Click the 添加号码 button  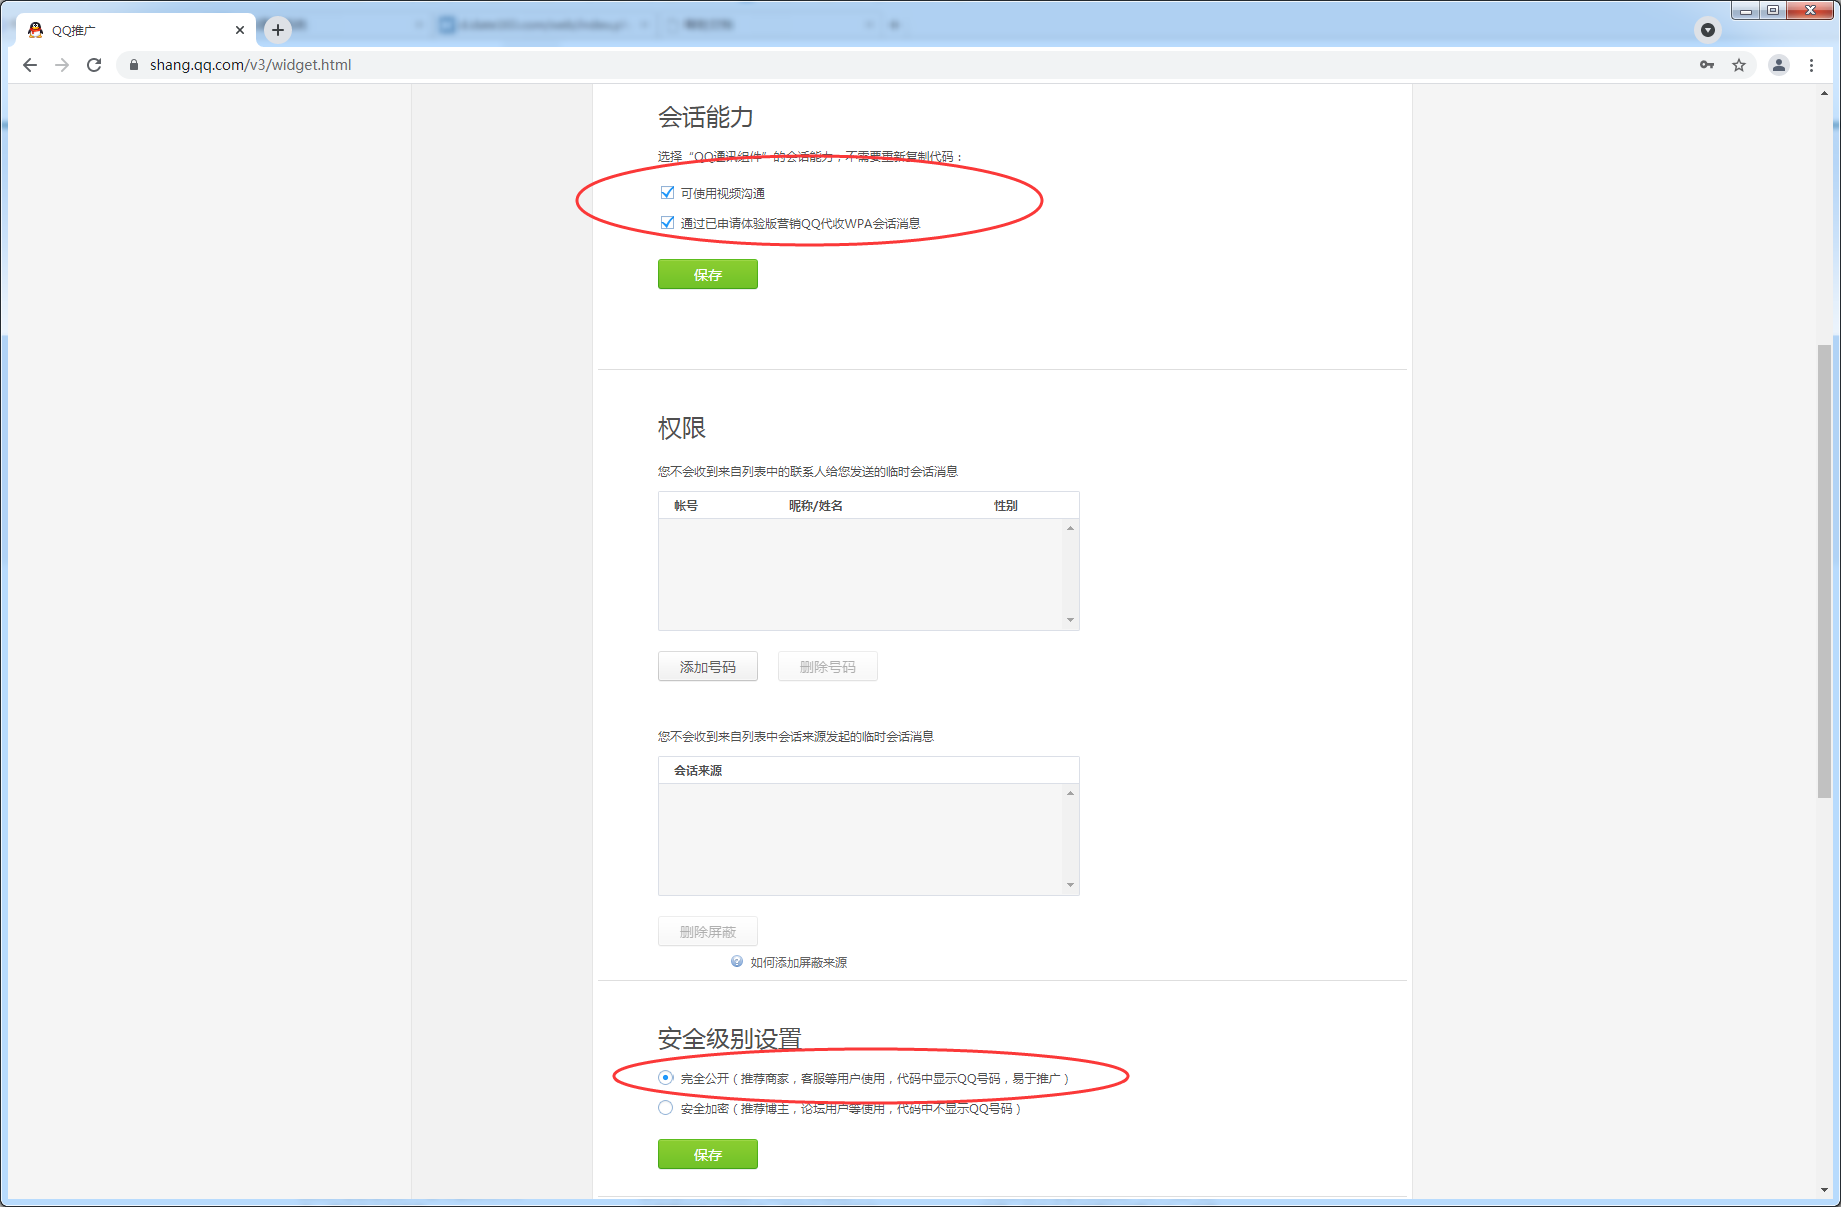(x=707, y=667)
